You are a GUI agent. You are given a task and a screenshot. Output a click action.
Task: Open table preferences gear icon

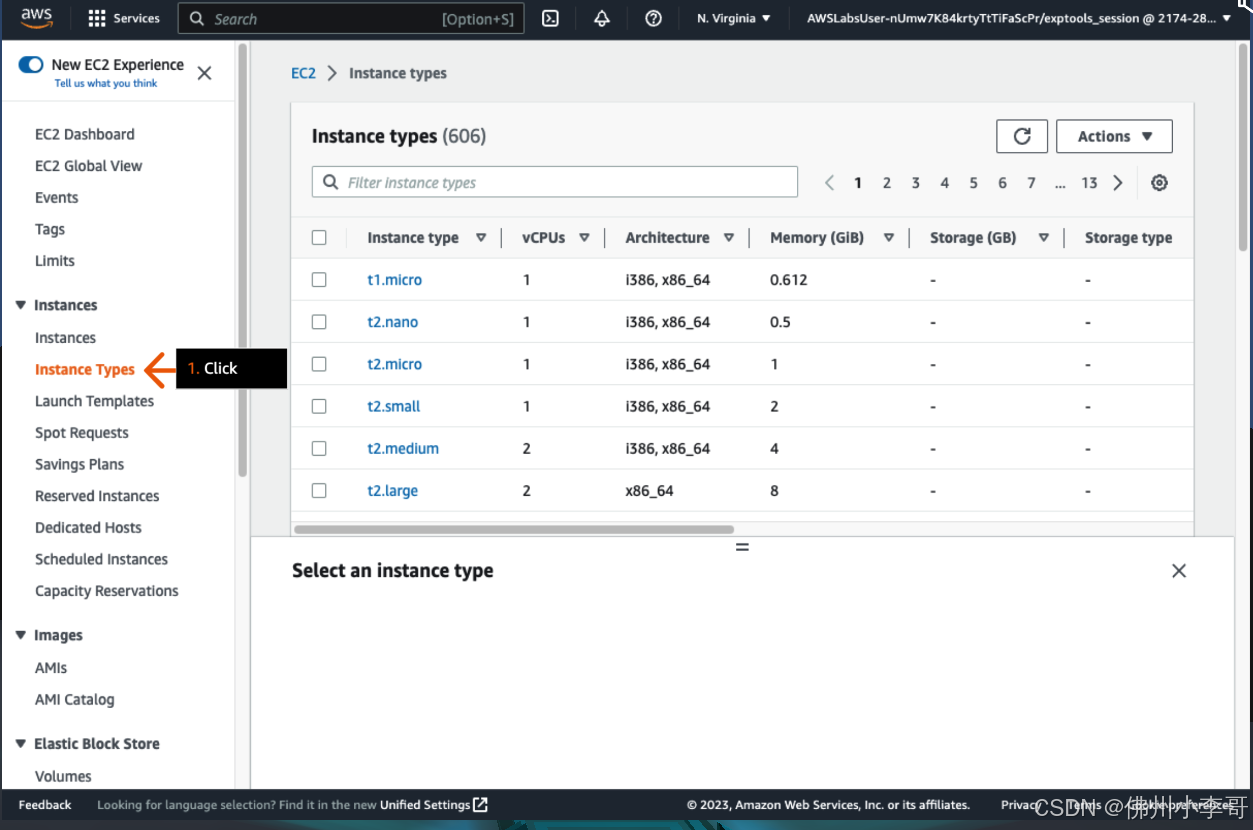1159,183
